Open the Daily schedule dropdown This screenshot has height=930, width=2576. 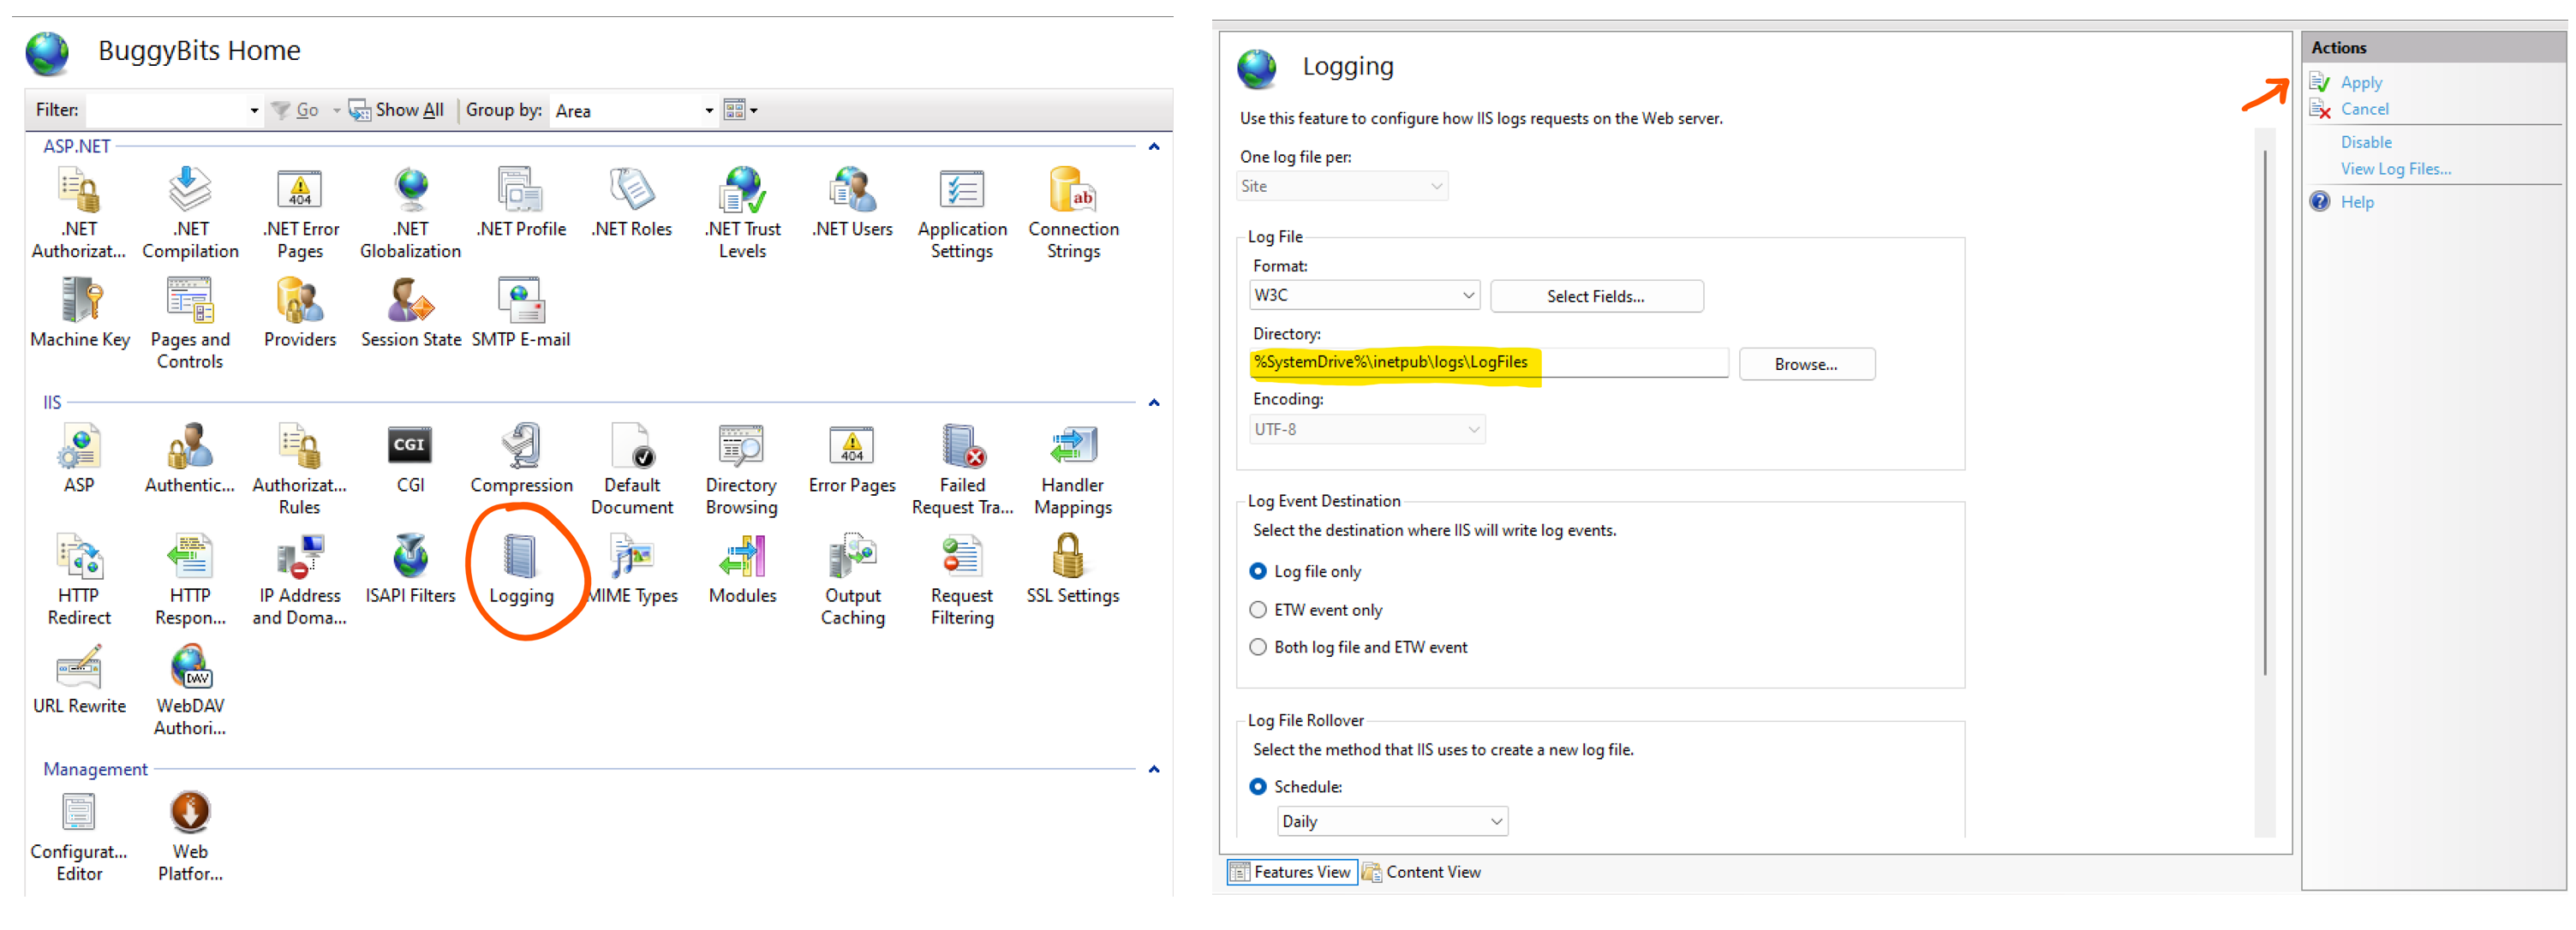1391,821
